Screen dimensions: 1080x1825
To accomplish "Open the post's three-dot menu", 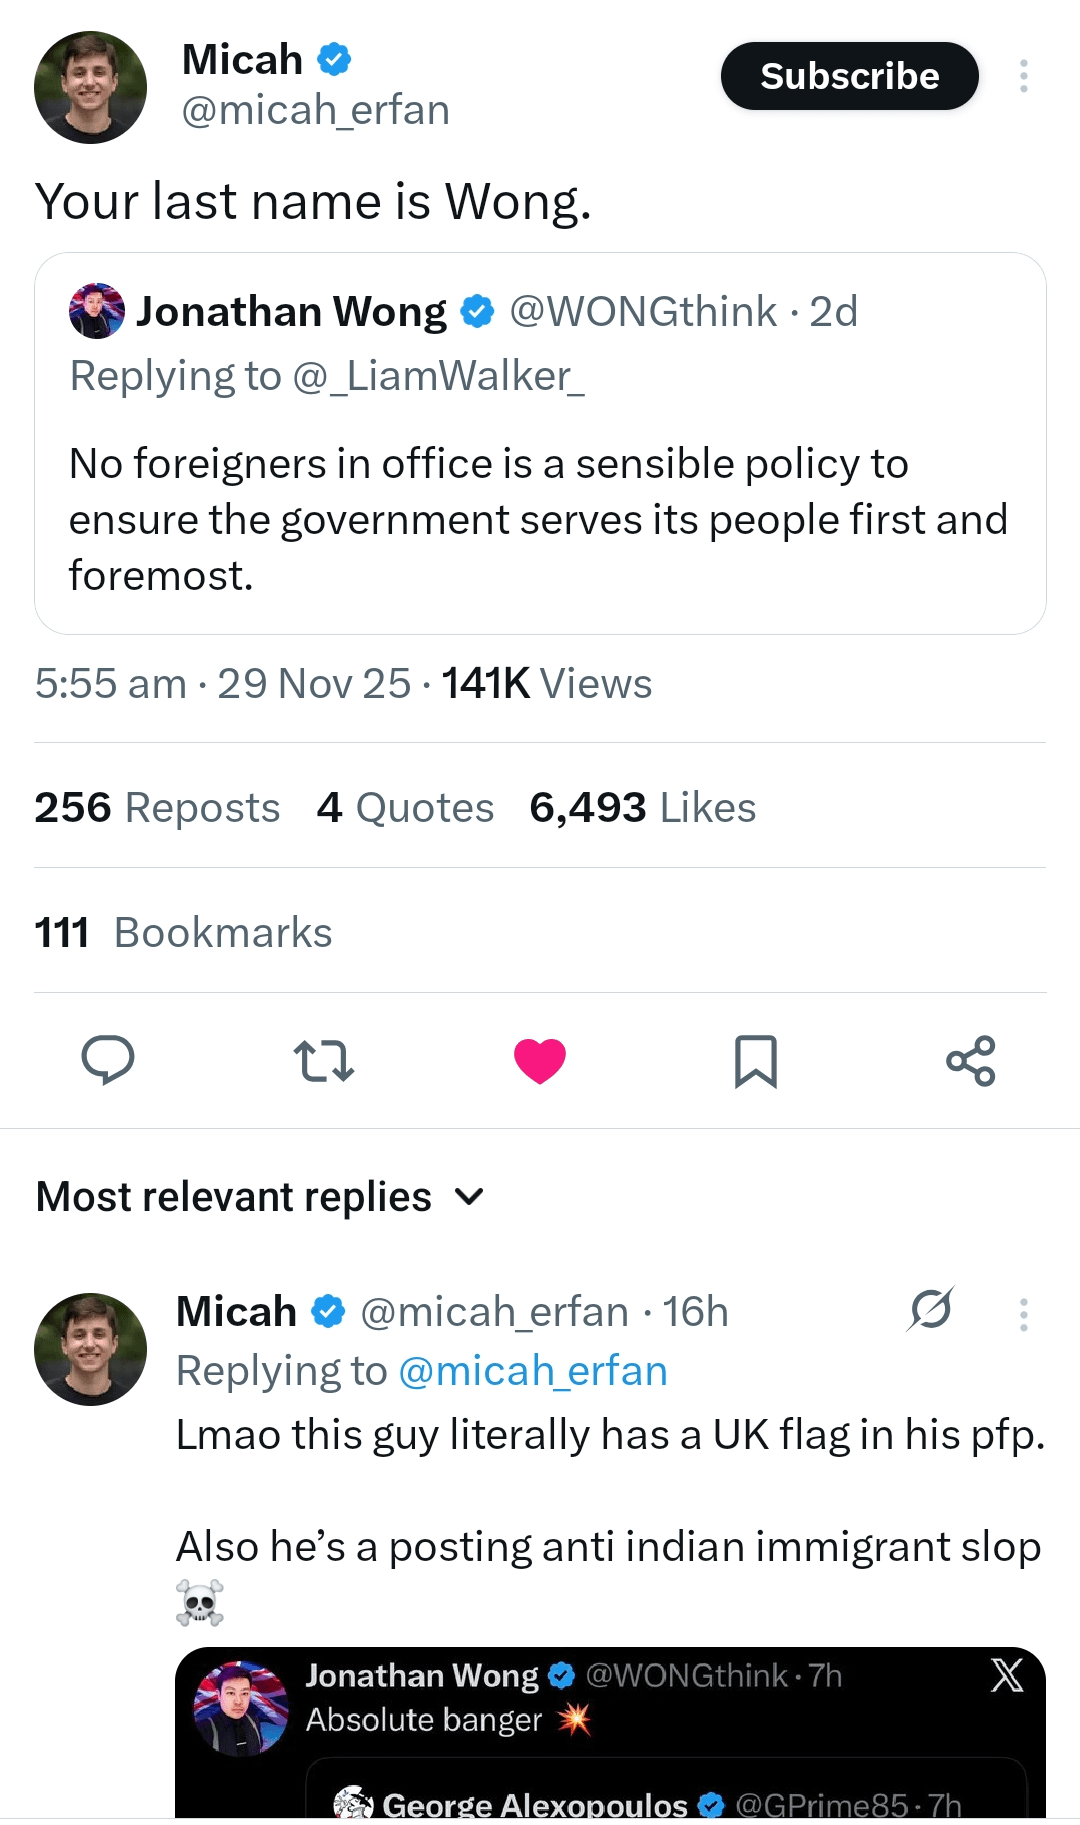I will point(1023,76).
